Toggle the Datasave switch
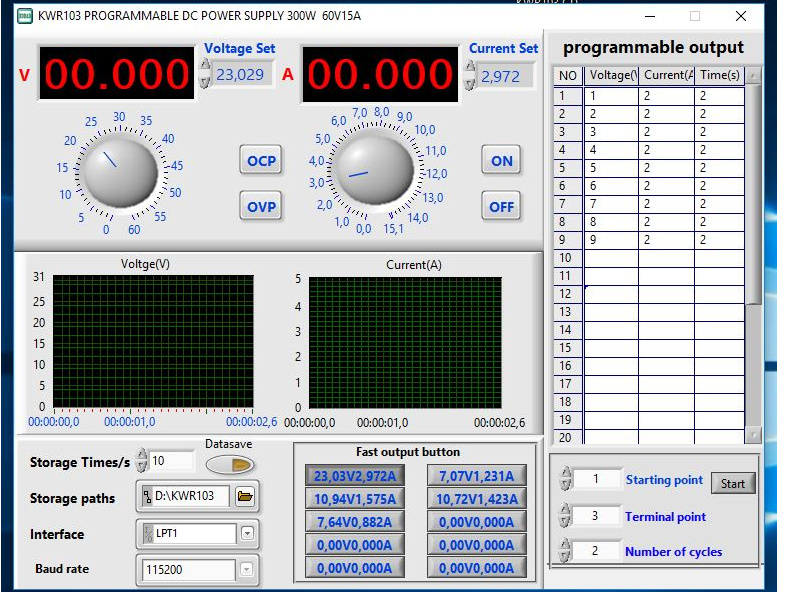 point(230,465)
